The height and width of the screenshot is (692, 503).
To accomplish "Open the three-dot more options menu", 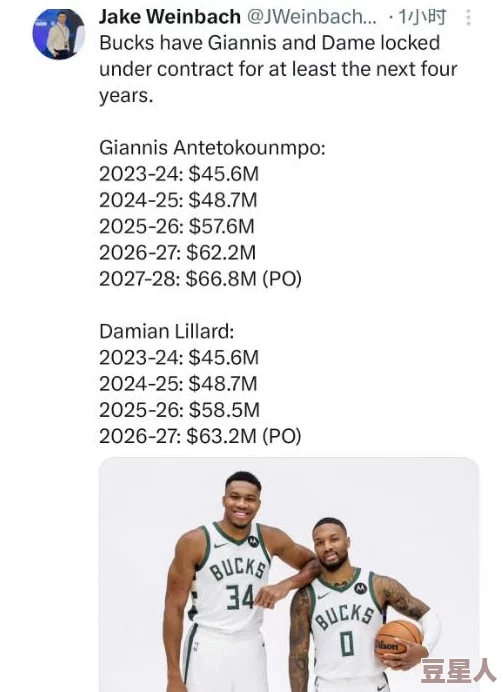I will pos(468,18).
